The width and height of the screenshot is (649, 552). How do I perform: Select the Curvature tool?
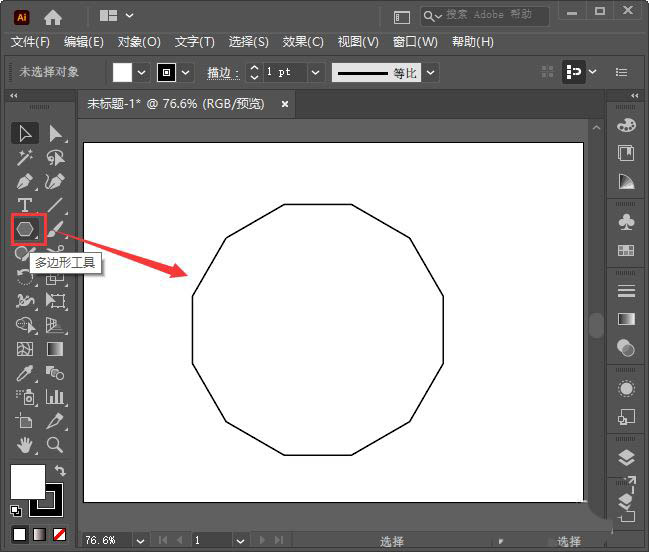[55, 181]
